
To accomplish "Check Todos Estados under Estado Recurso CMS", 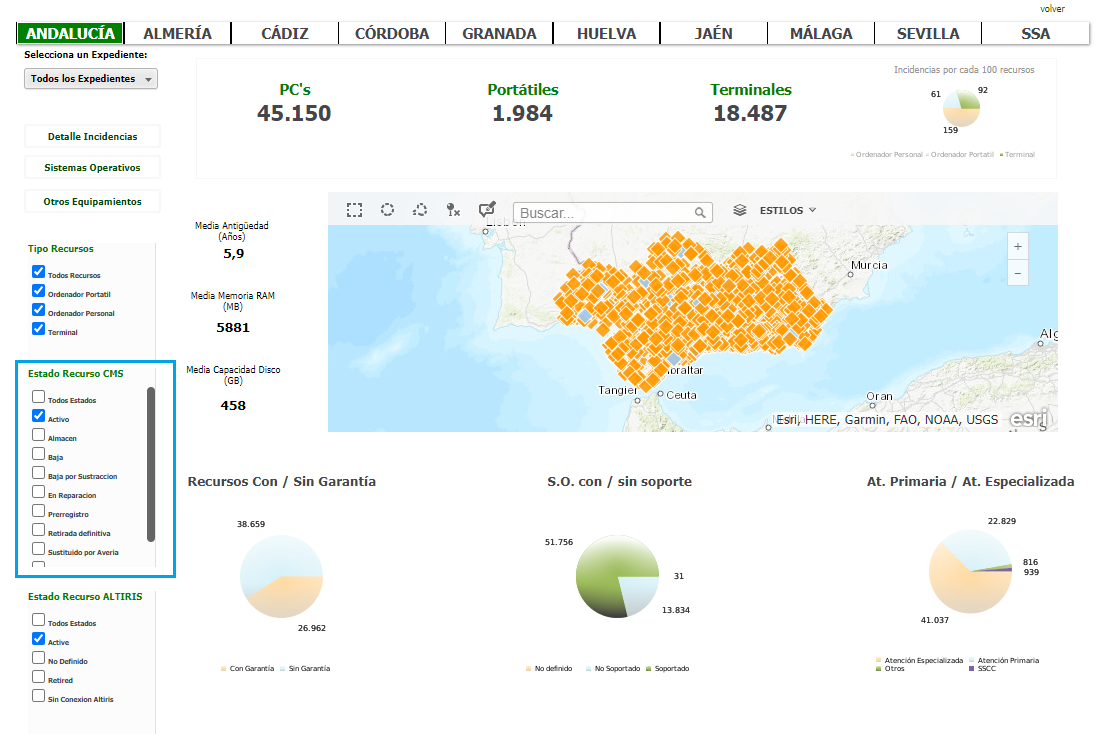I will [x=39, y=397].
